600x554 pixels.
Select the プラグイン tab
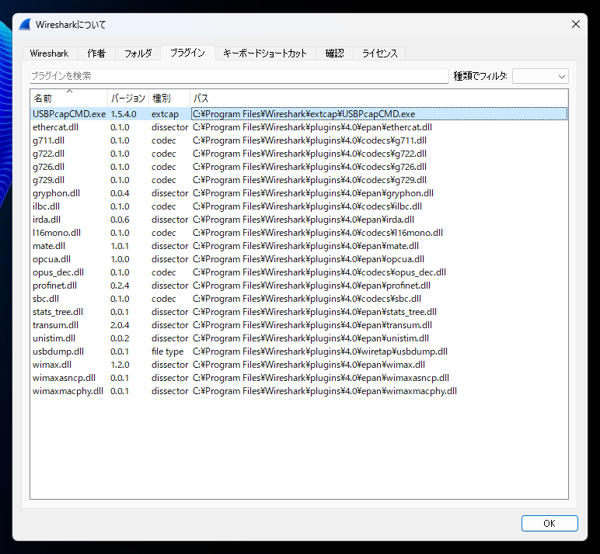tap(188, 53)
